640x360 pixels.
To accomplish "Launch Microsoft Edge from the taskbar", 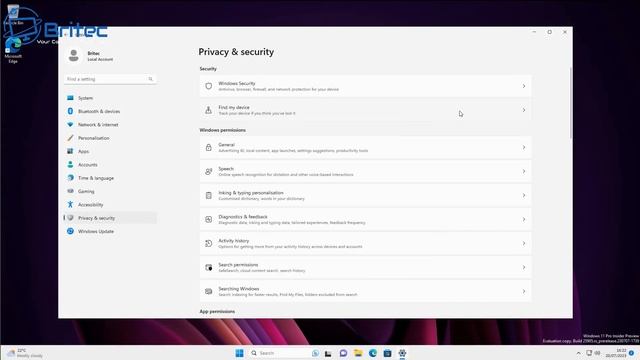I will point(373,353).
